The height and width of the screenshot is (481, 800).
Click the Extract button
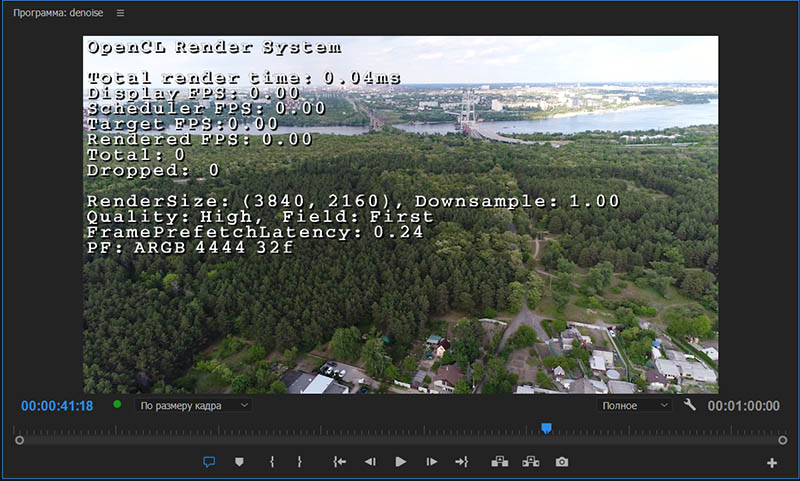531,462
